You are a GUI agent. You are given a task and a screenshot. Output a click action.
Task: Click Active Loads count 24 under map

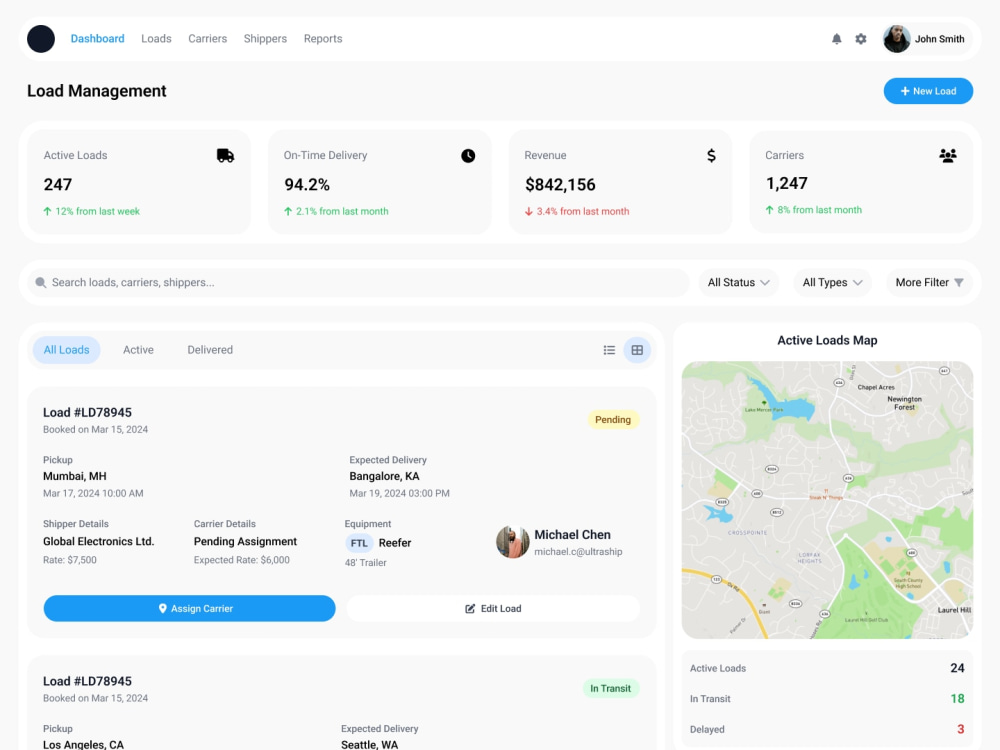tap(957, 668)
